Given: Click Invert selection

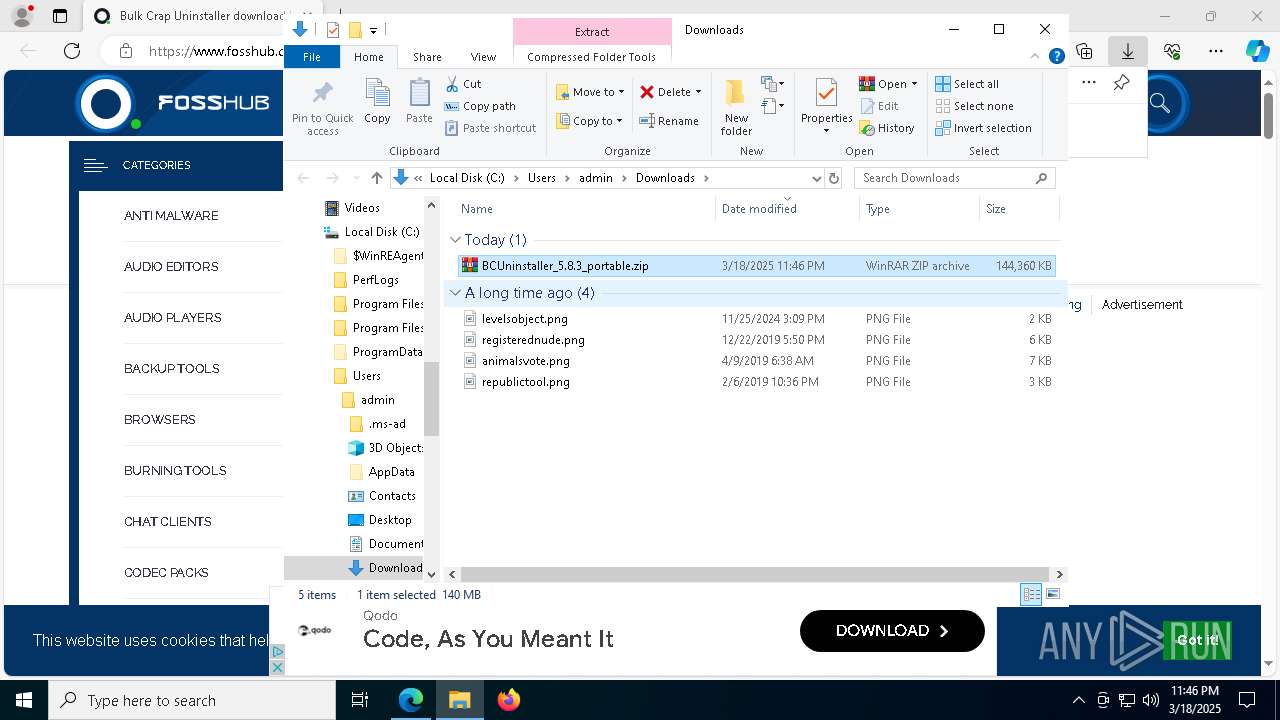Looking at the screenshot, I should click(x=983, y=128).
